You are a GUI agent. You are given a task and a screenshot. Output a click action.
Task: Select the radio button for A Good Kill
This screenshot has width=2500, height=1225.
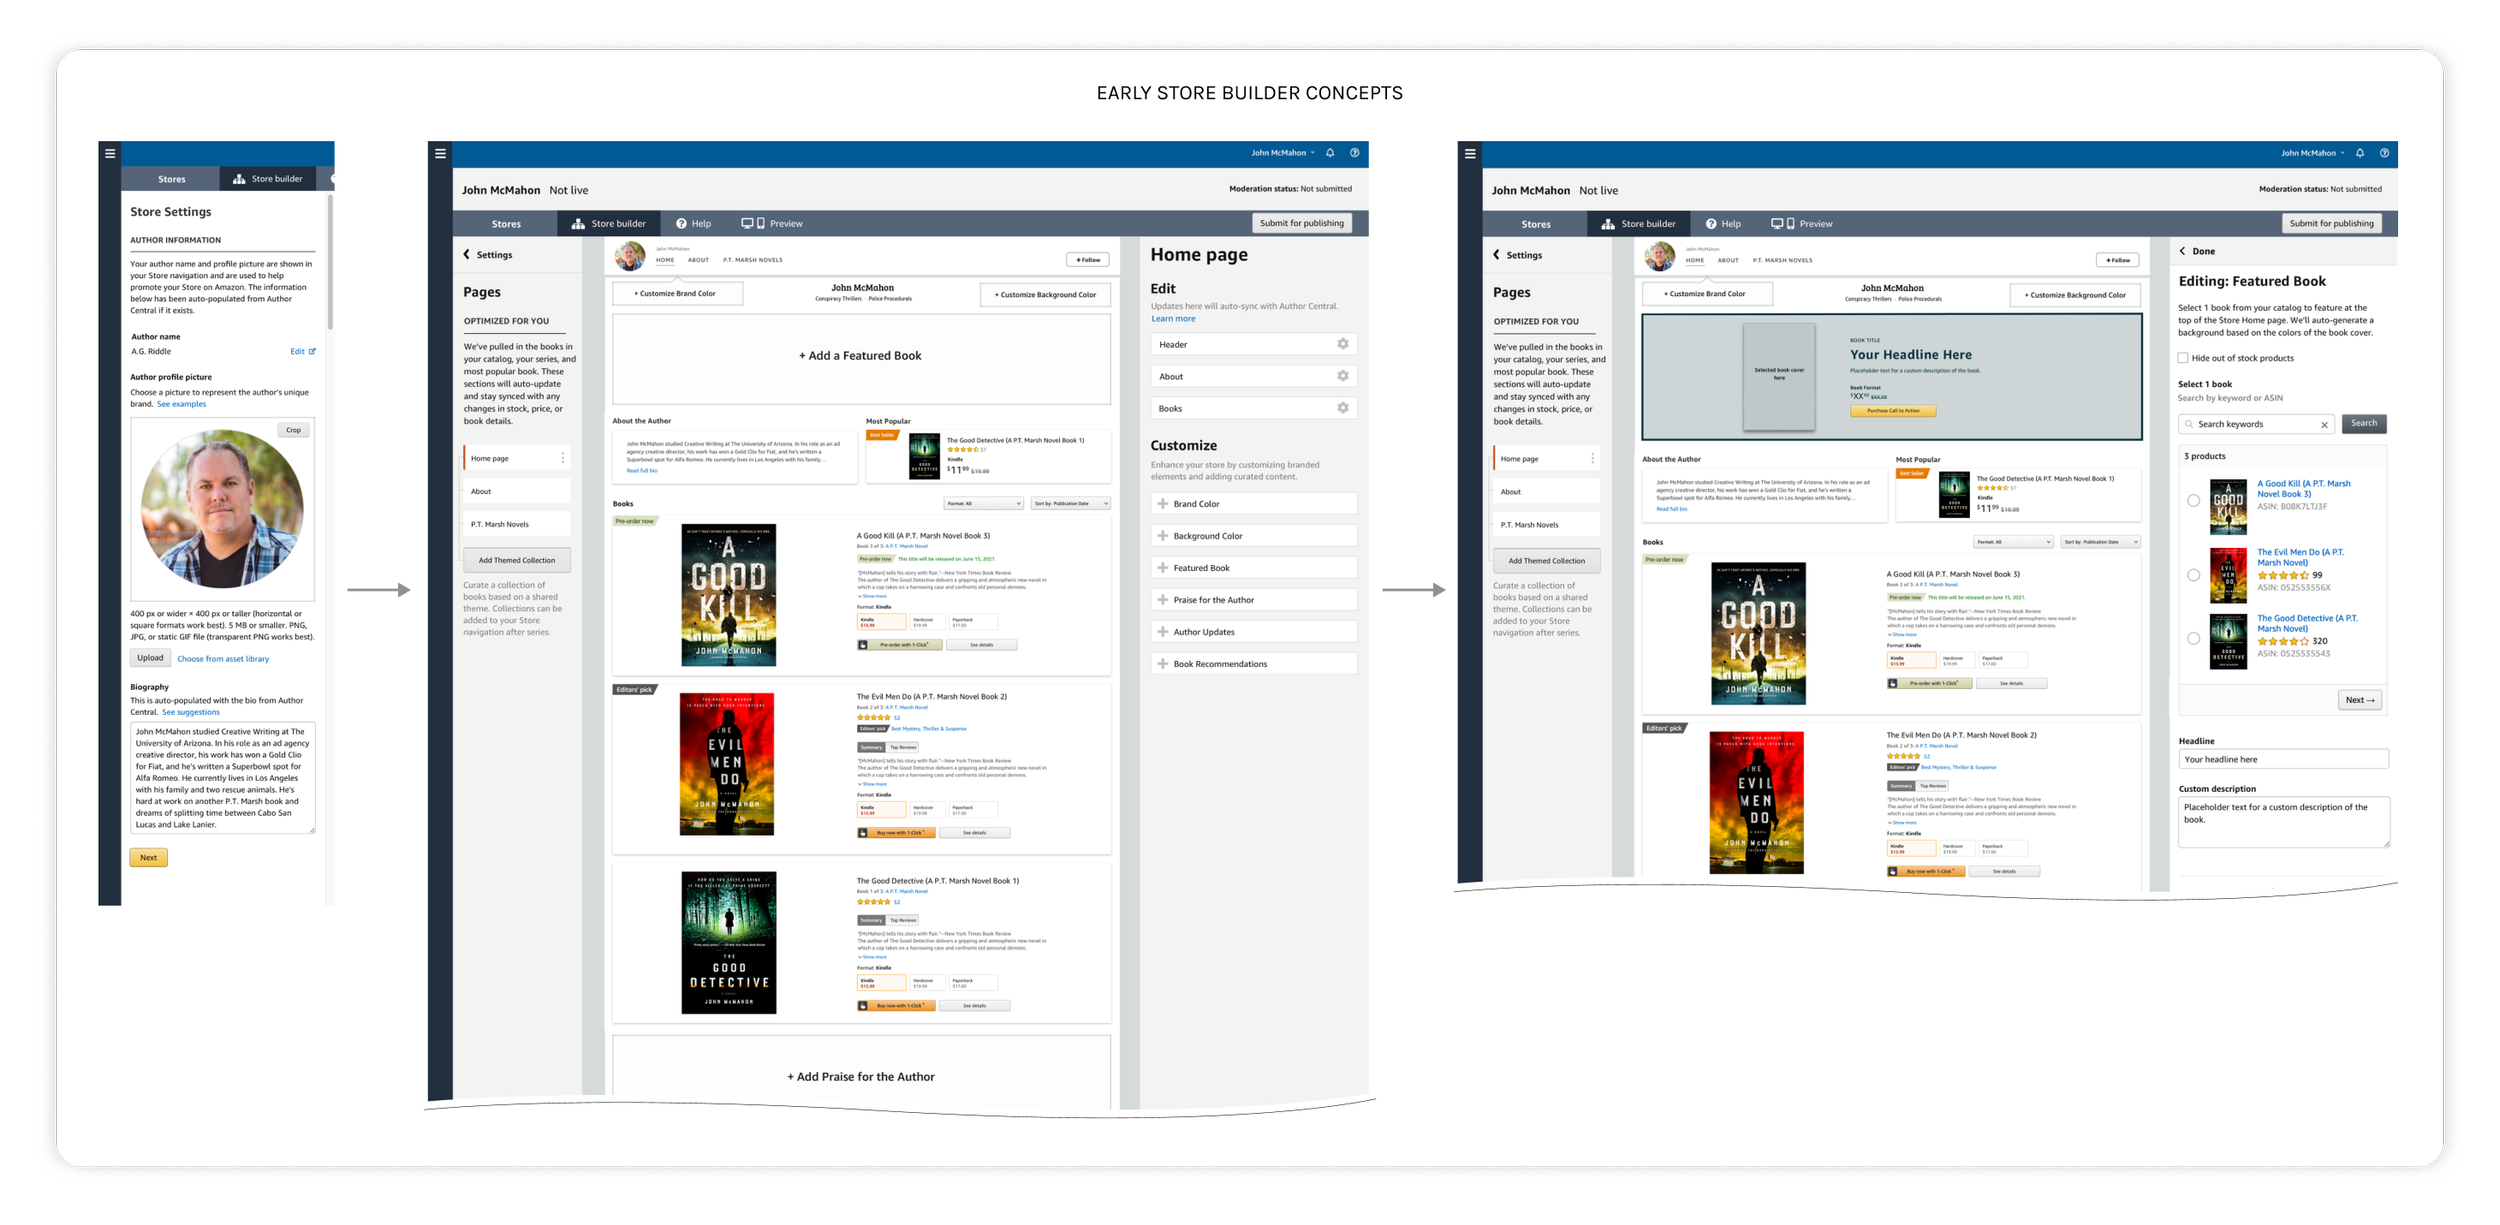[2194, 500]
